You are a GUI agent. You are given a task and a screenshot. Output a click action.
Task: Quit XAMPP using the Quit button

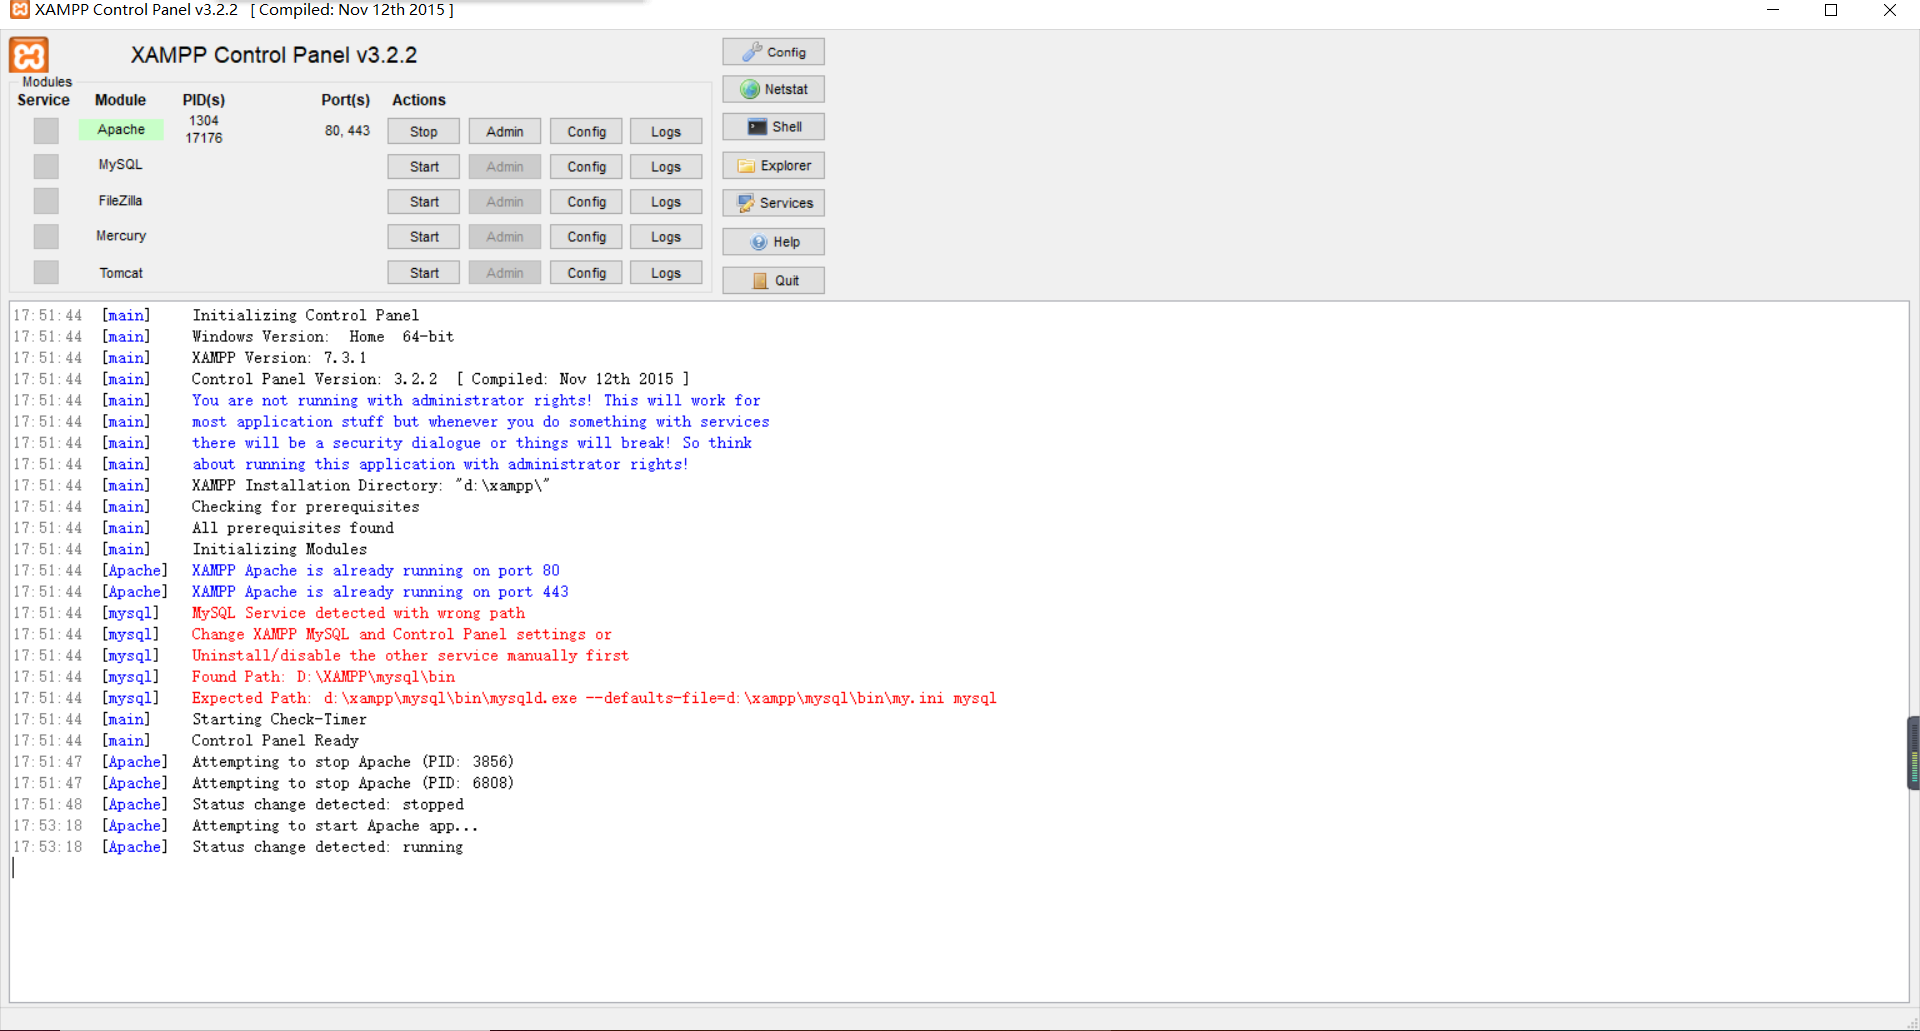[774, 281]
